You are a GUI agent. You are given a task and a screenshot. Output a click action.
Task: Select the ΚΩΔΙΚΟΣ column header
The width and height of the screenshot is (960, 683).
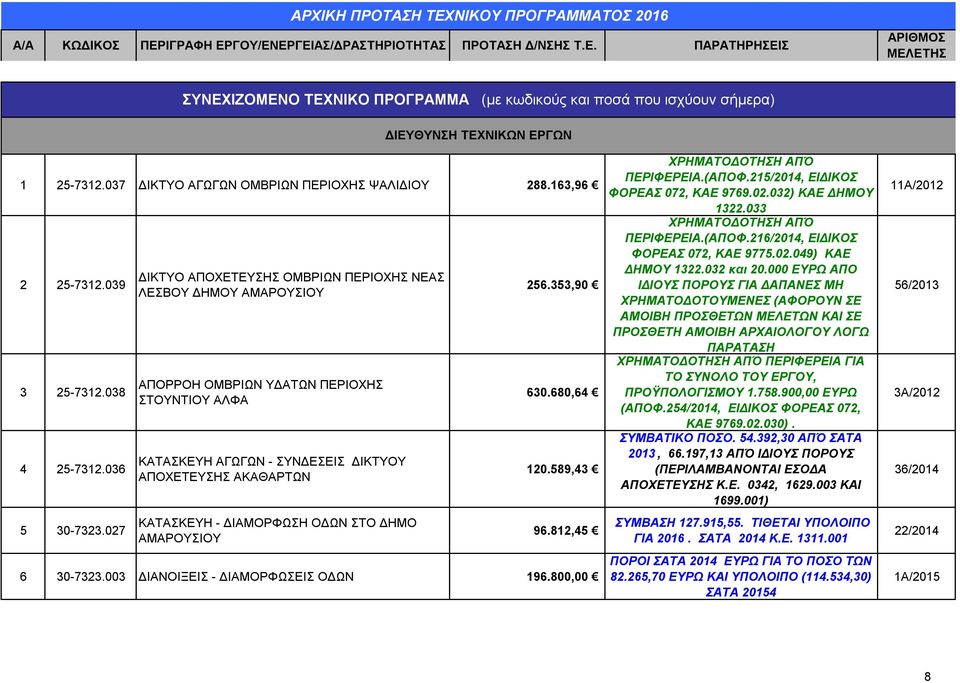pos(91,45)
